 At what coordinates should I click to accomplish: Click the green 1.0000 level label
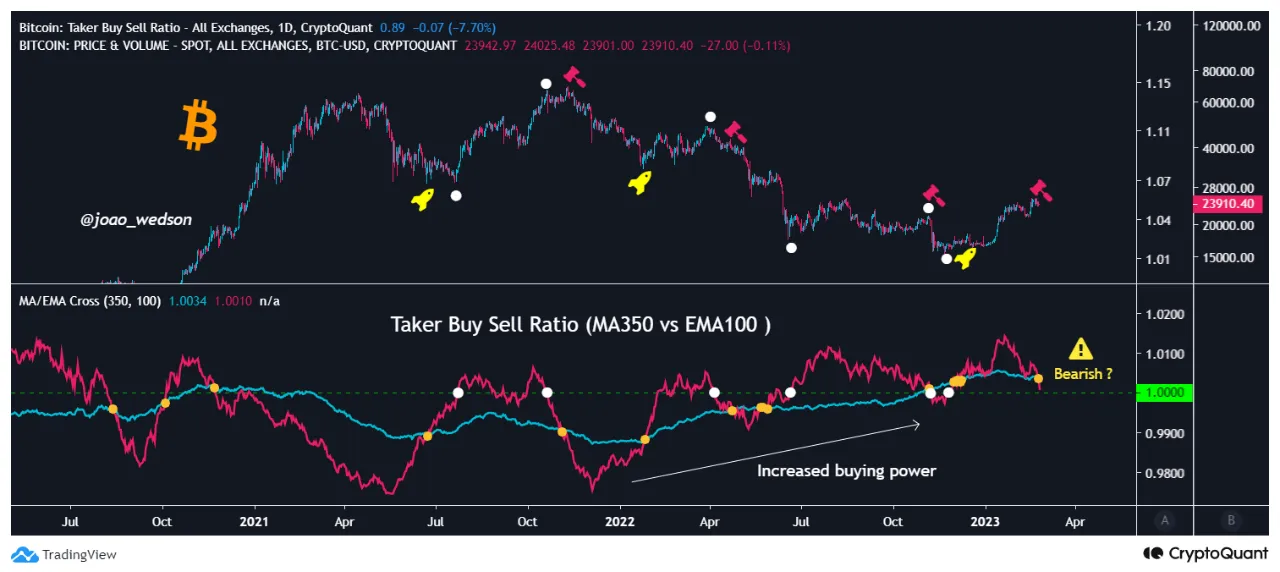pos(1166,393)
